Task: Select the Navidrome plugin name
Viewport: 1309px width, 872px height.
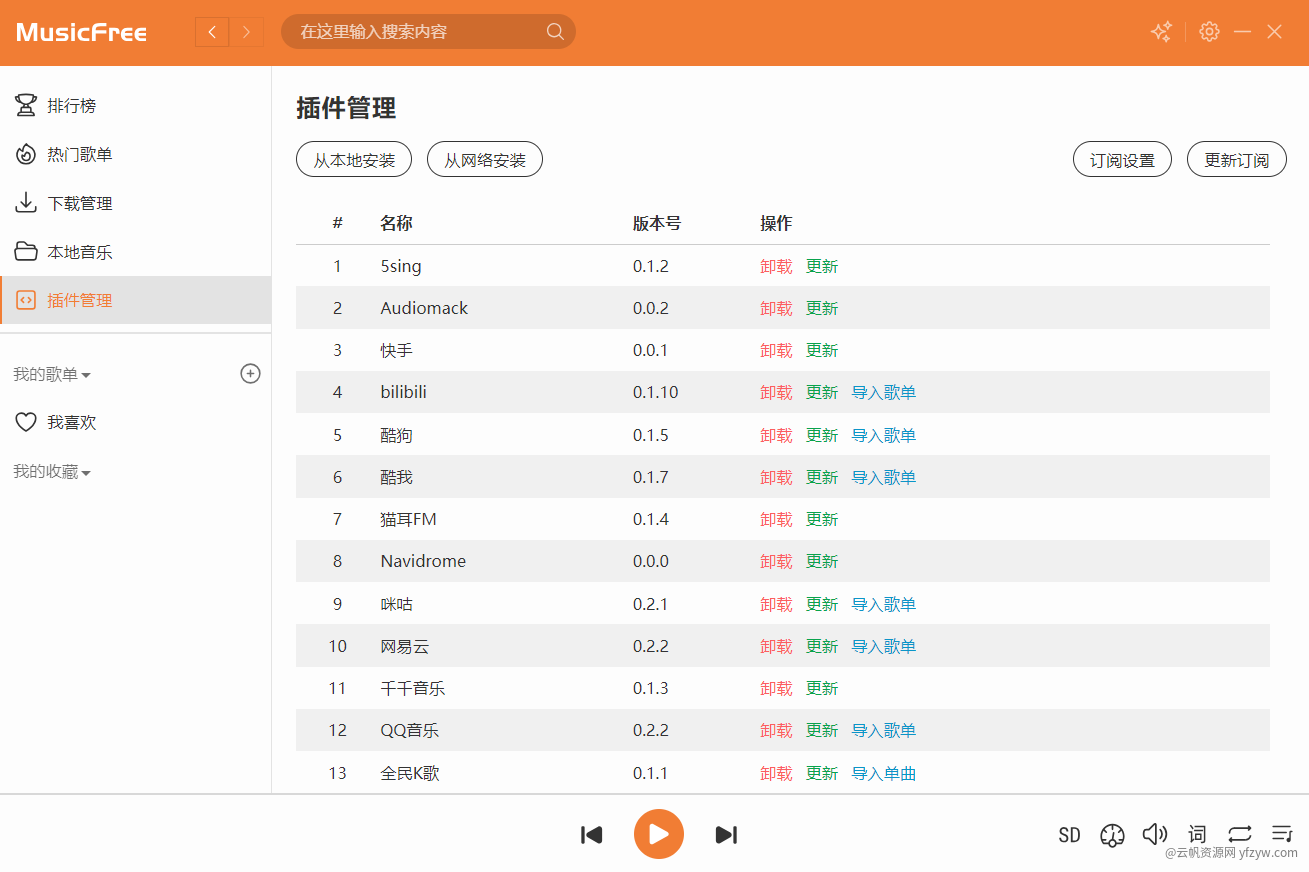Action: tap(423, 561)
